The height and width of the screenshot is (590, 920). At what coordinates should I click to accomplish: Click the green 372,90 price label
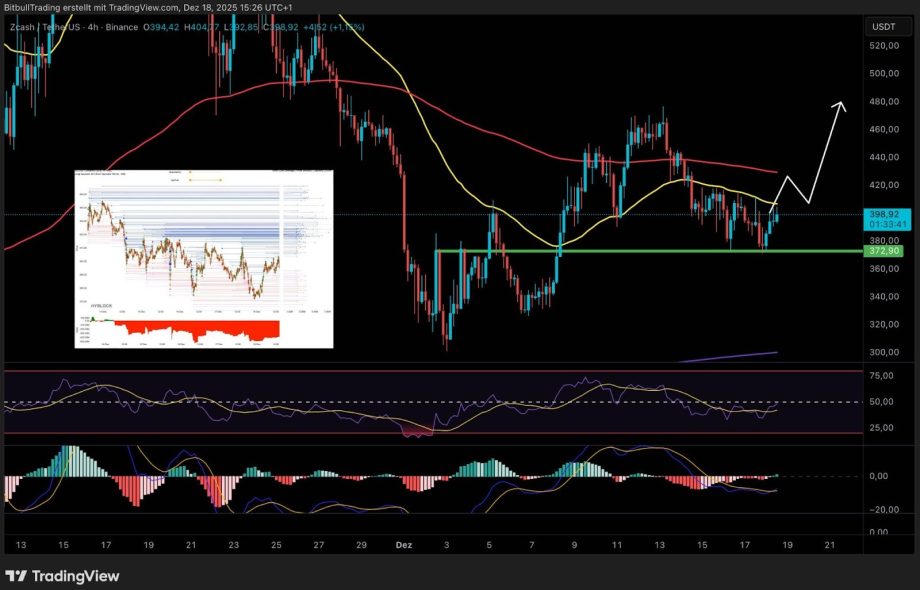coord(883,251)
